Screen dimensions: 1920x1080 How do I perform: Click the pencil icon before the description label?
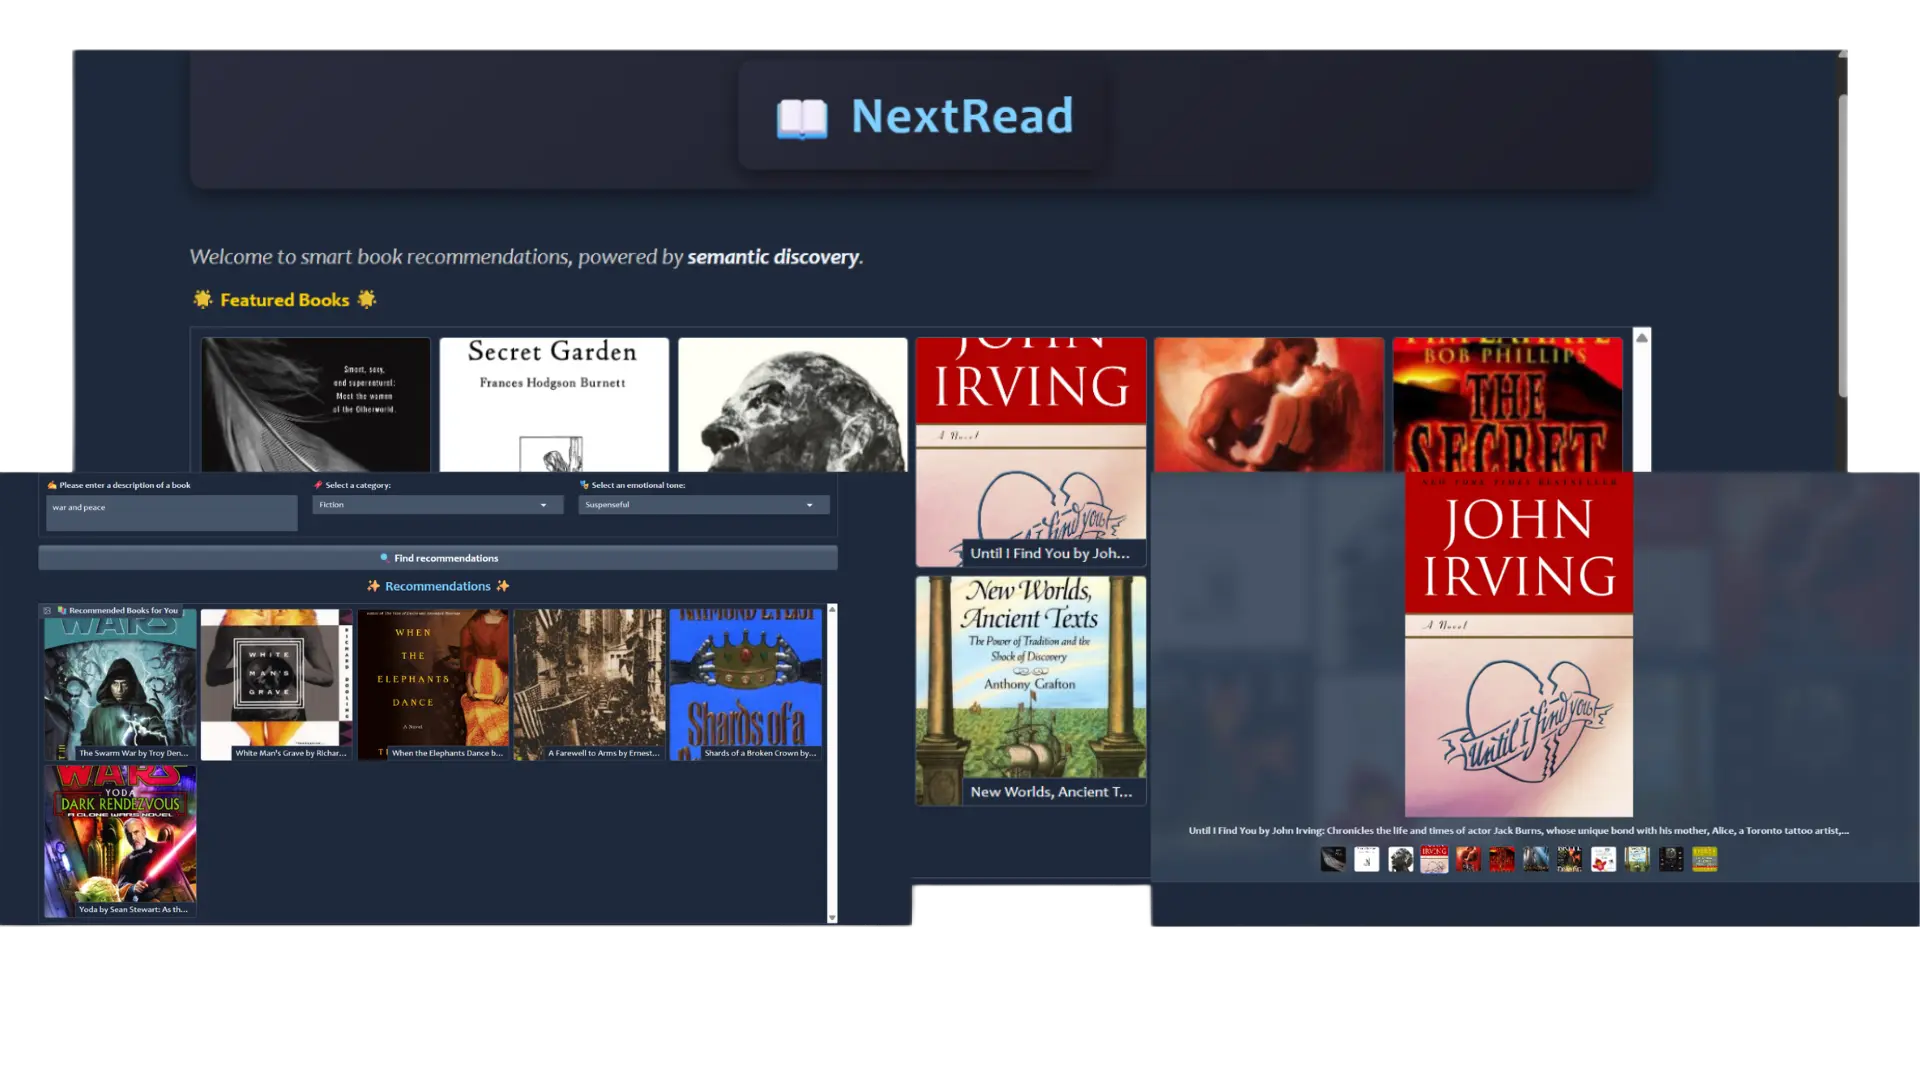(x=52, y=485)
